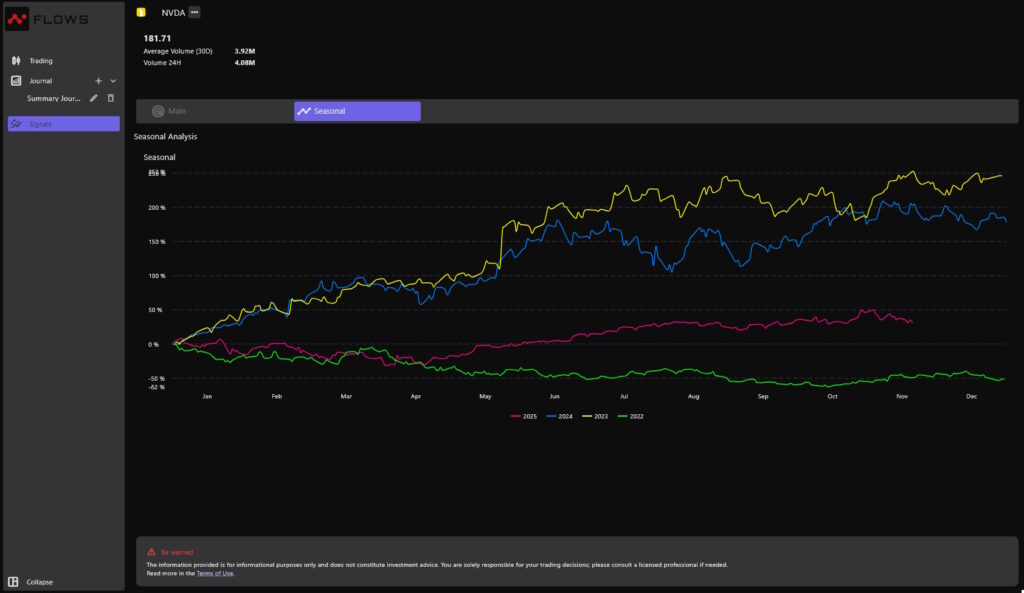This screenshot has width=1024, height=593.
Task: Open the NVDA three-dots options menu
Action: (194, 12)
